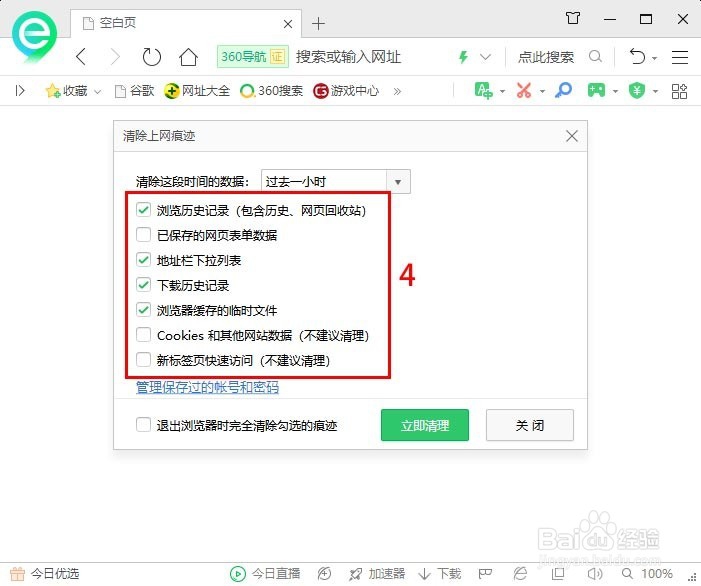Image resolution: width=701 pixels, height=586 pixels.
Task: Select the 空白页 tab
Action: (x=186, y=23)
